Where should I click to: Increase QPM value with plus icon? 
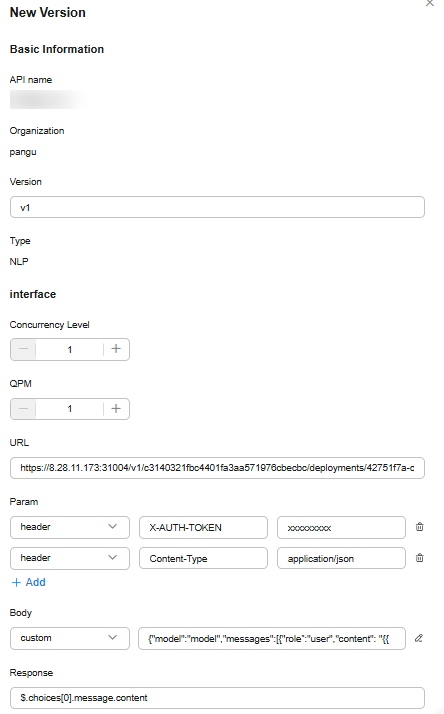click(x=116, y=408)
